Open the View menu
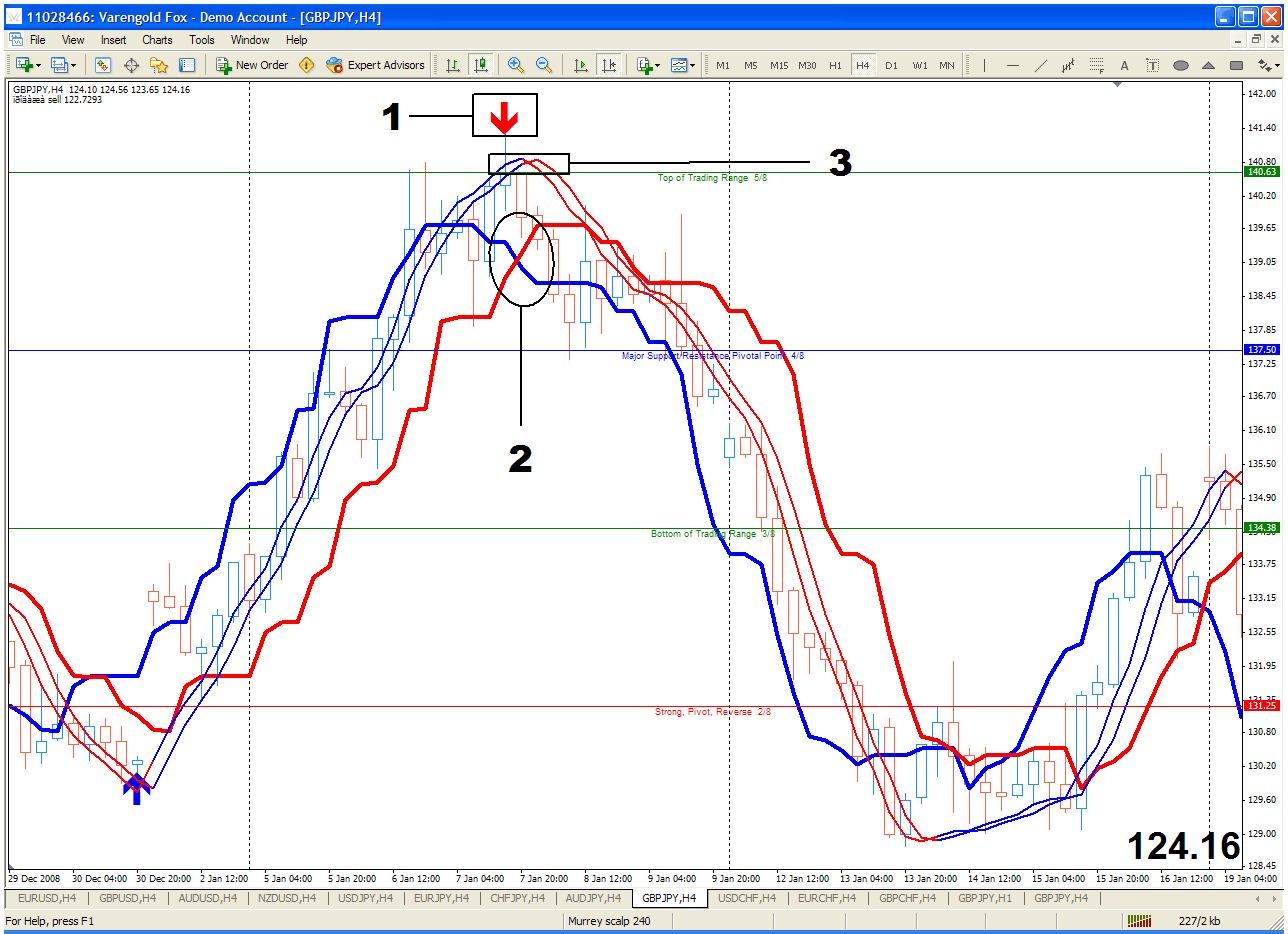This screenshot has width=1288, height=934. tap(73, 40)
